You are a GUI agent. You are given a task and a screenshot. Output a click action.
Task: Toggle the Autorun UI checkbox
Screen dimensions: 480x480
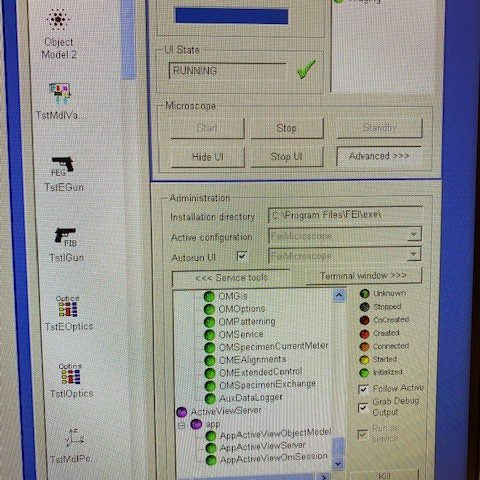[x=242, y=256]
